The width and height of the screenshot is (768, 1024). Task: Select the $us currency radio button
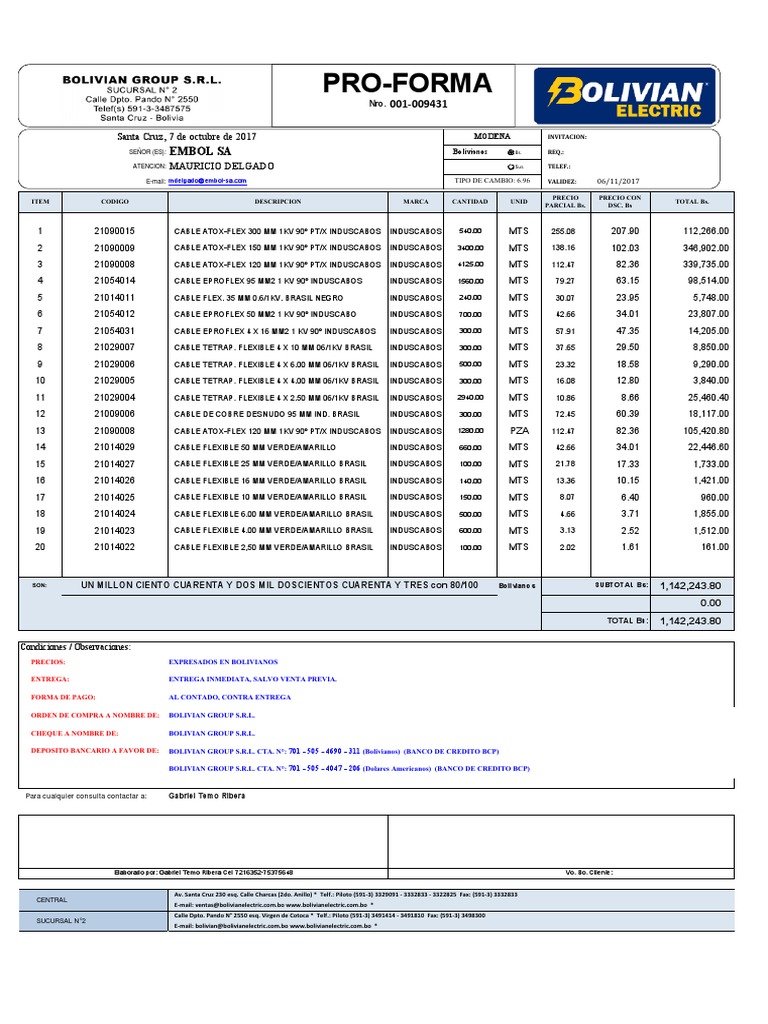pyautogui.click(x=510, y=167)
